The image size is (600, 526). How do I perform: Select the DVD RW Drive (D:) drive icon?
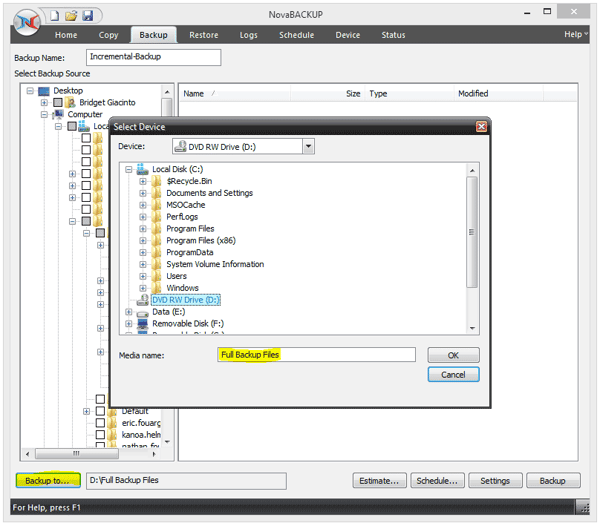click(143, 300)
